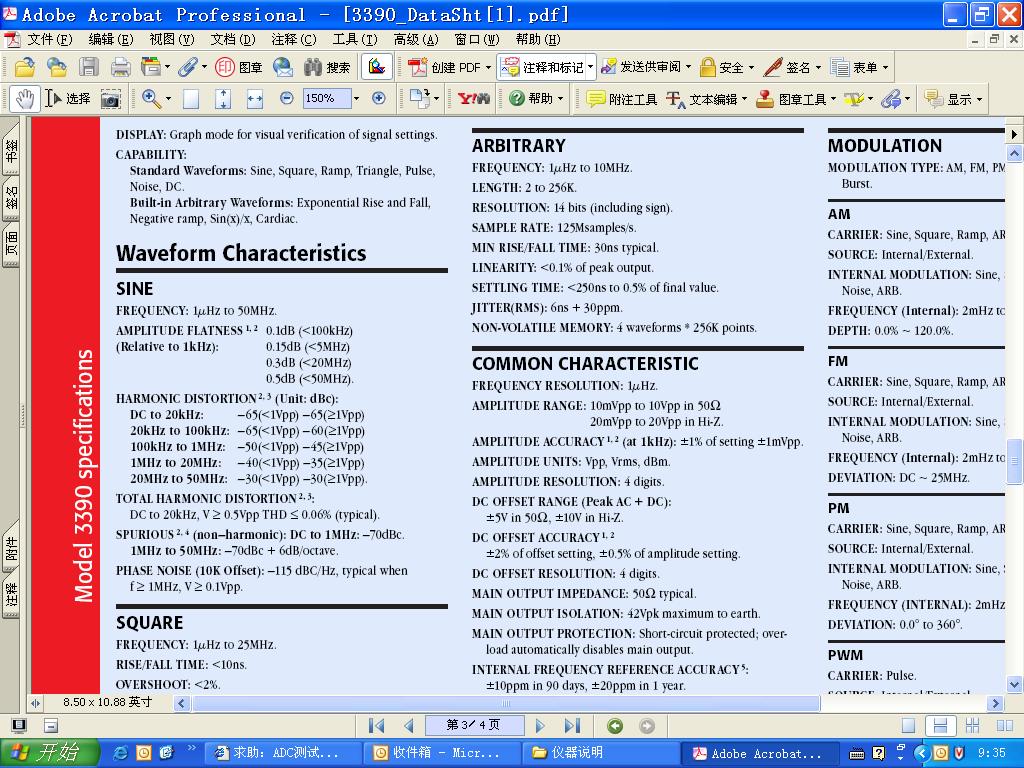Open the 视图(V) menu
The height and width of the screenshot is (768, 1024).
tap(172, 39)
